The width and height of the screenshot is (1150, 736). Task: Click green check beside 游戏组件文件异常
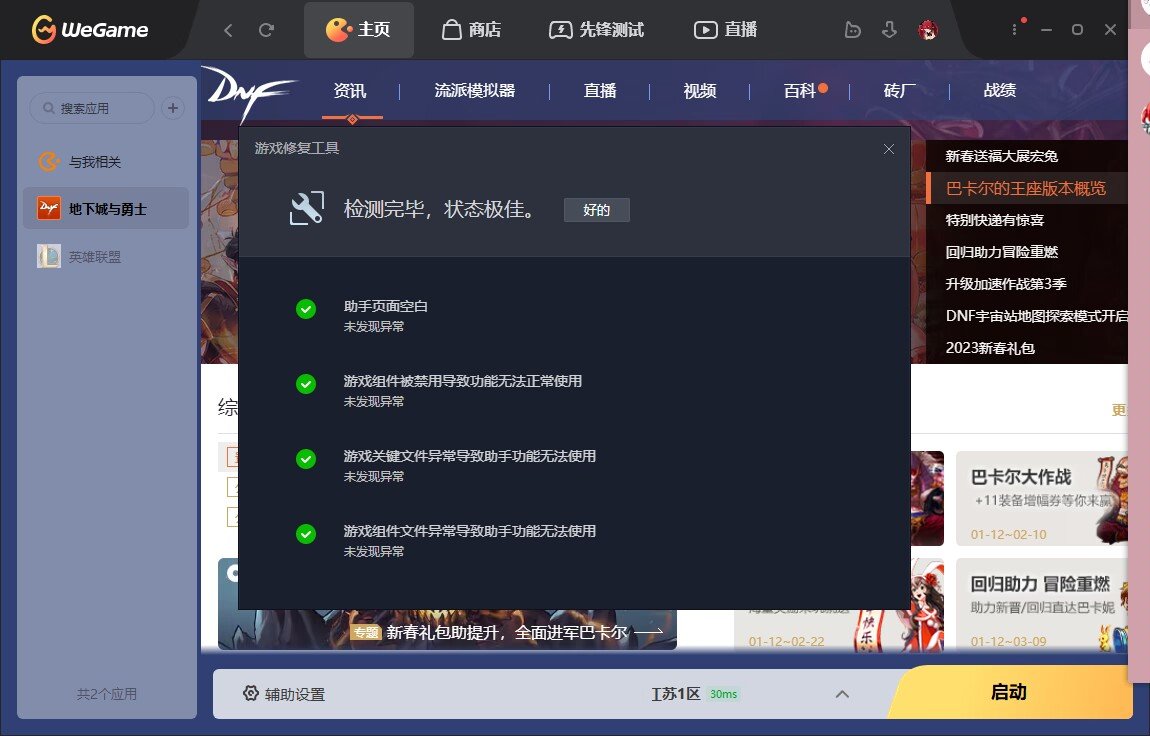306,534
